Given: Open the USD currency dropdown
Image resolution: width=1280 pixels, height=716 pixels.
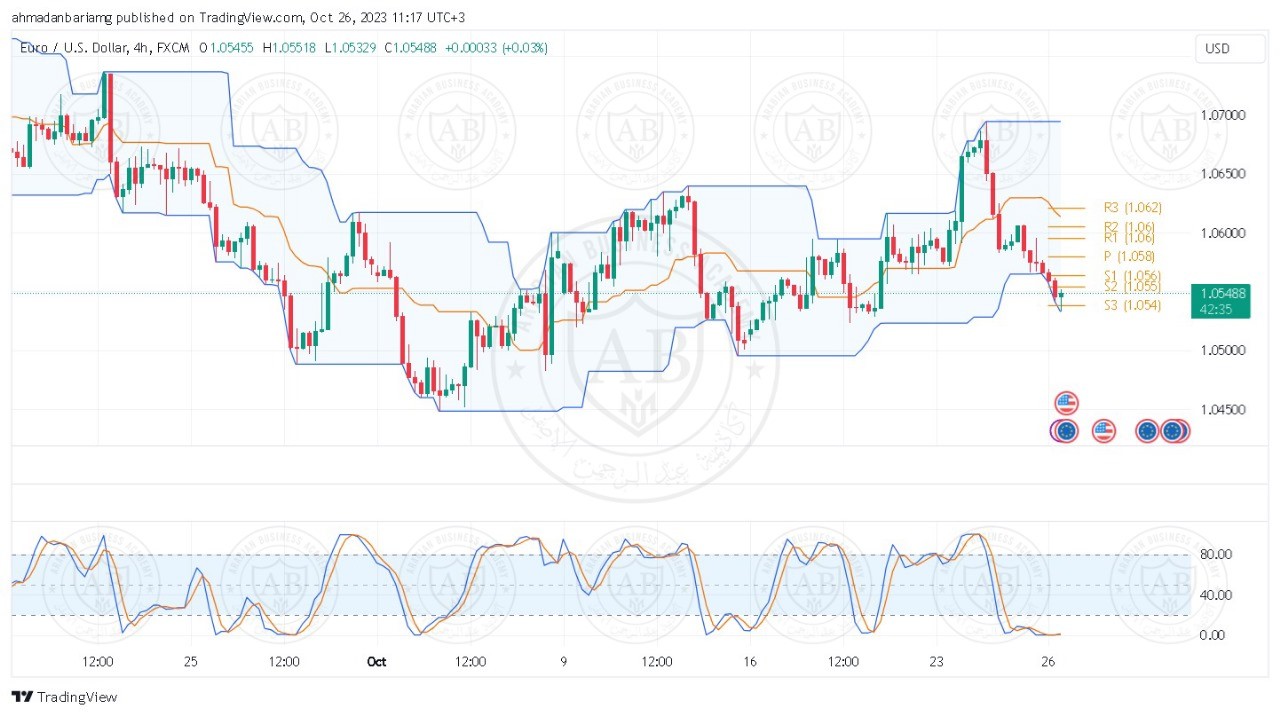Looking at the screenshot, I should click(x=1228, y=49).
